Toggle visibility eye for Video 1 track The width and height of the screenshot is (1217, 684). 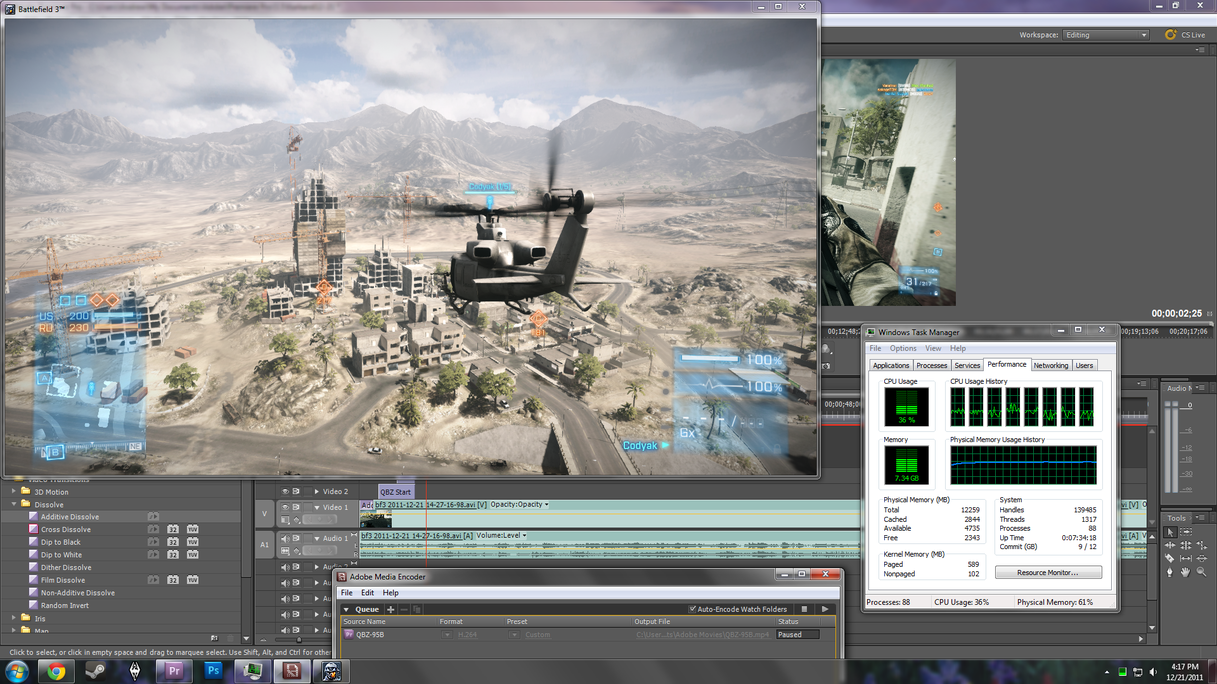pos(285,508)
